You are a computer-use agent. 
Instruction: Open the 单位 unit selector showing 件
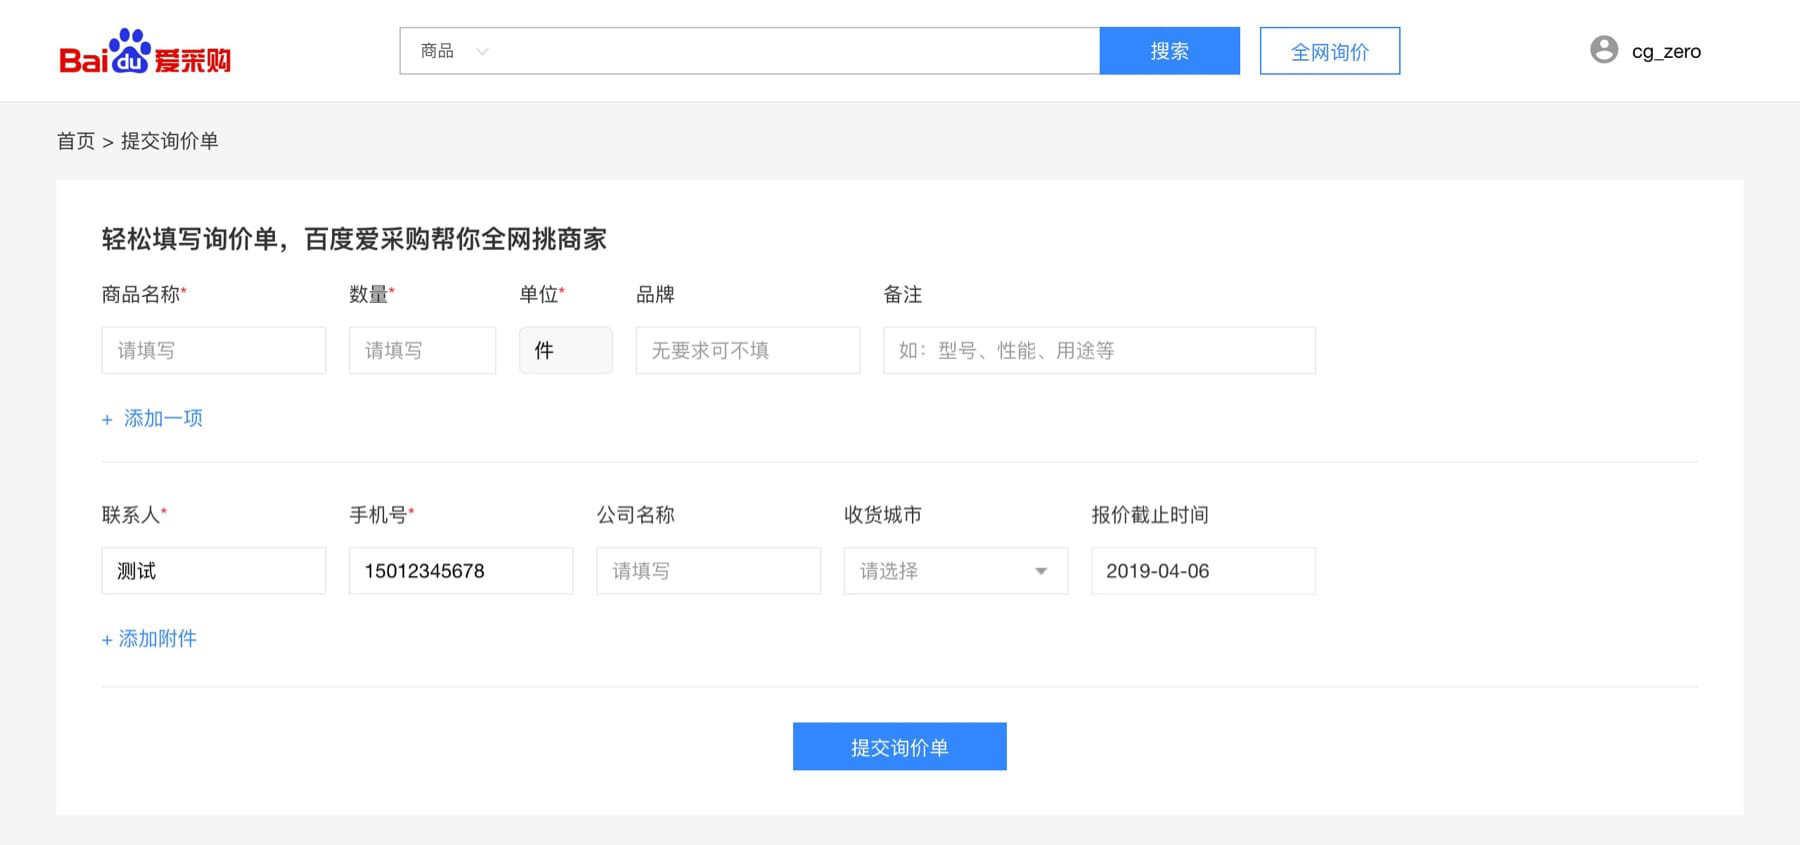565,350
